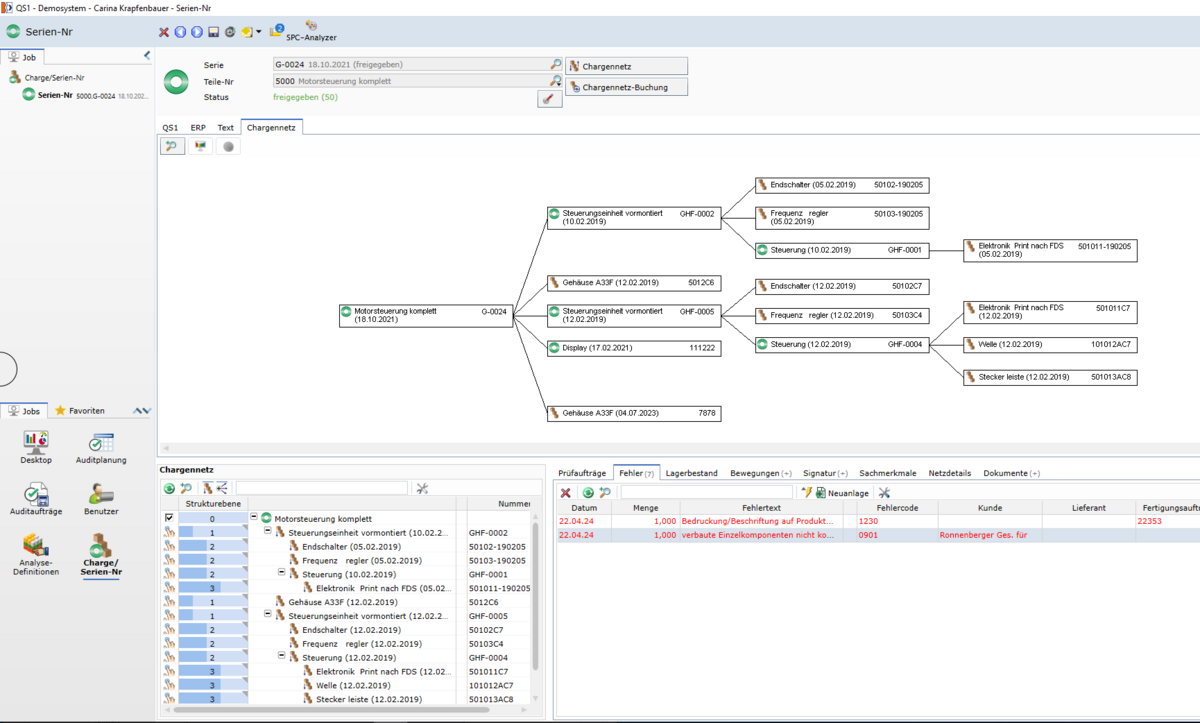Viewport: 1200px width, 723px height.
Task: Click the Neuanlage button
Action: (841, 493)
